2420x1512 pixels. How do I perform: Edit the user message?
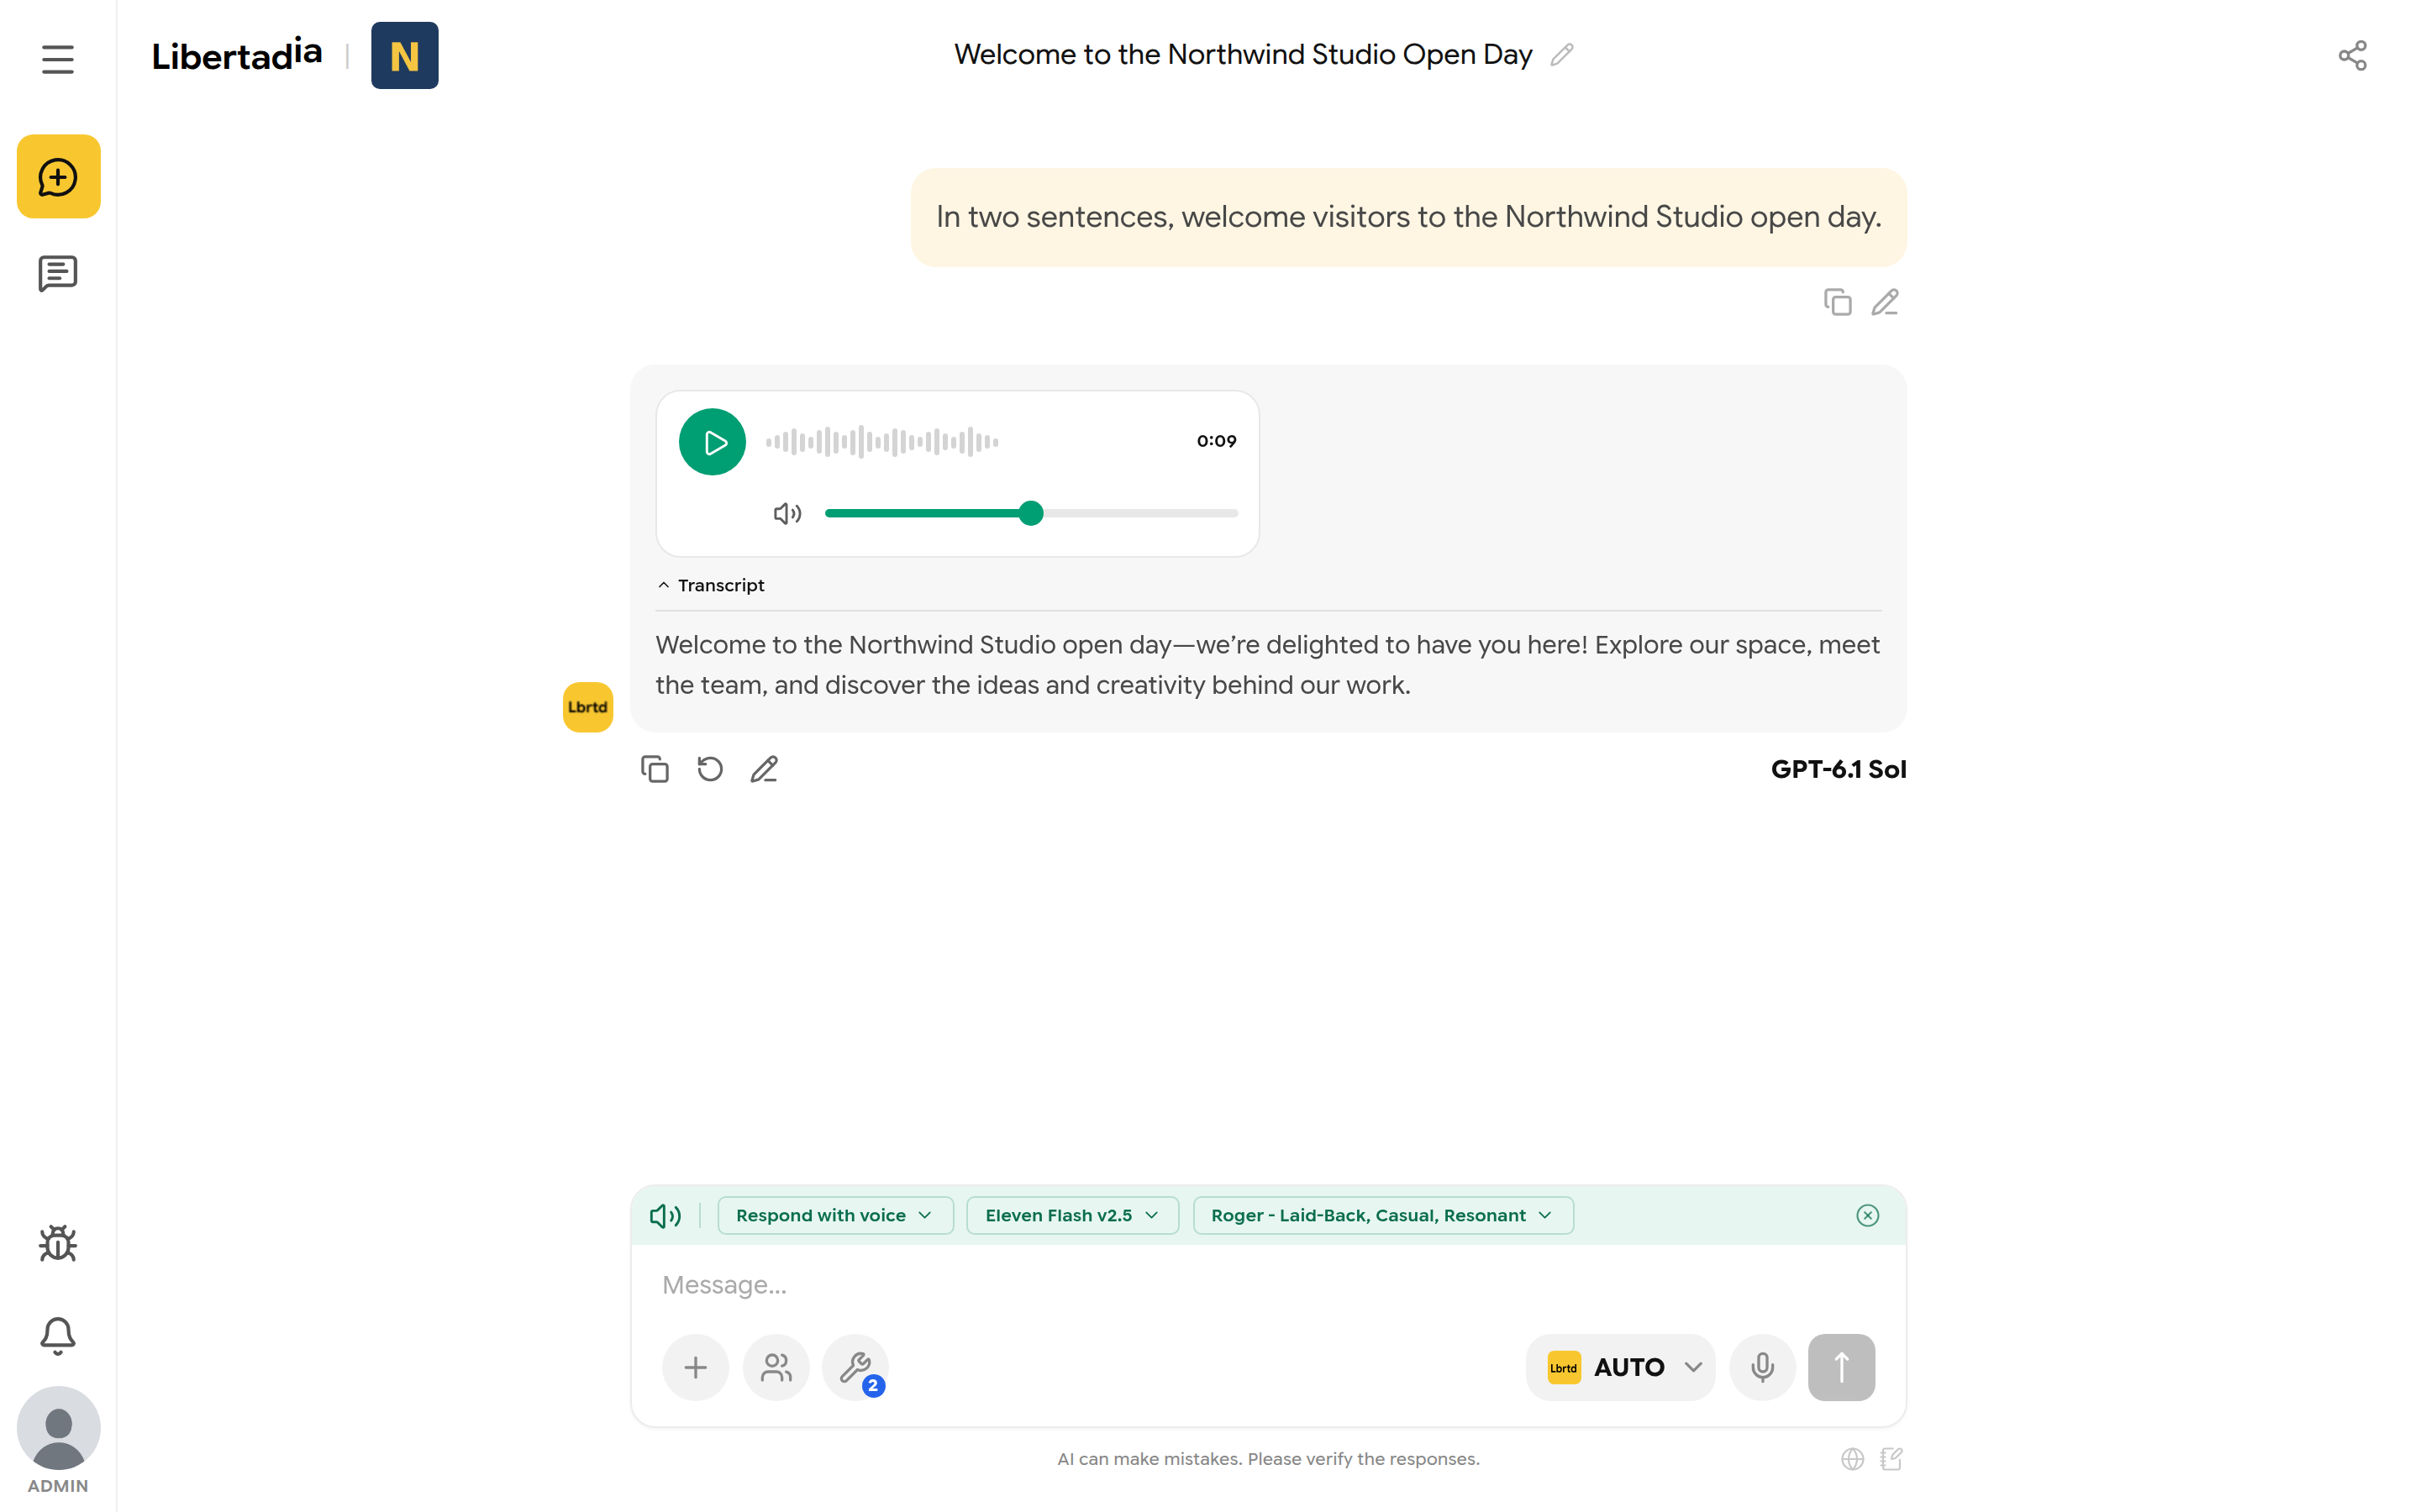pos(1885,302)
